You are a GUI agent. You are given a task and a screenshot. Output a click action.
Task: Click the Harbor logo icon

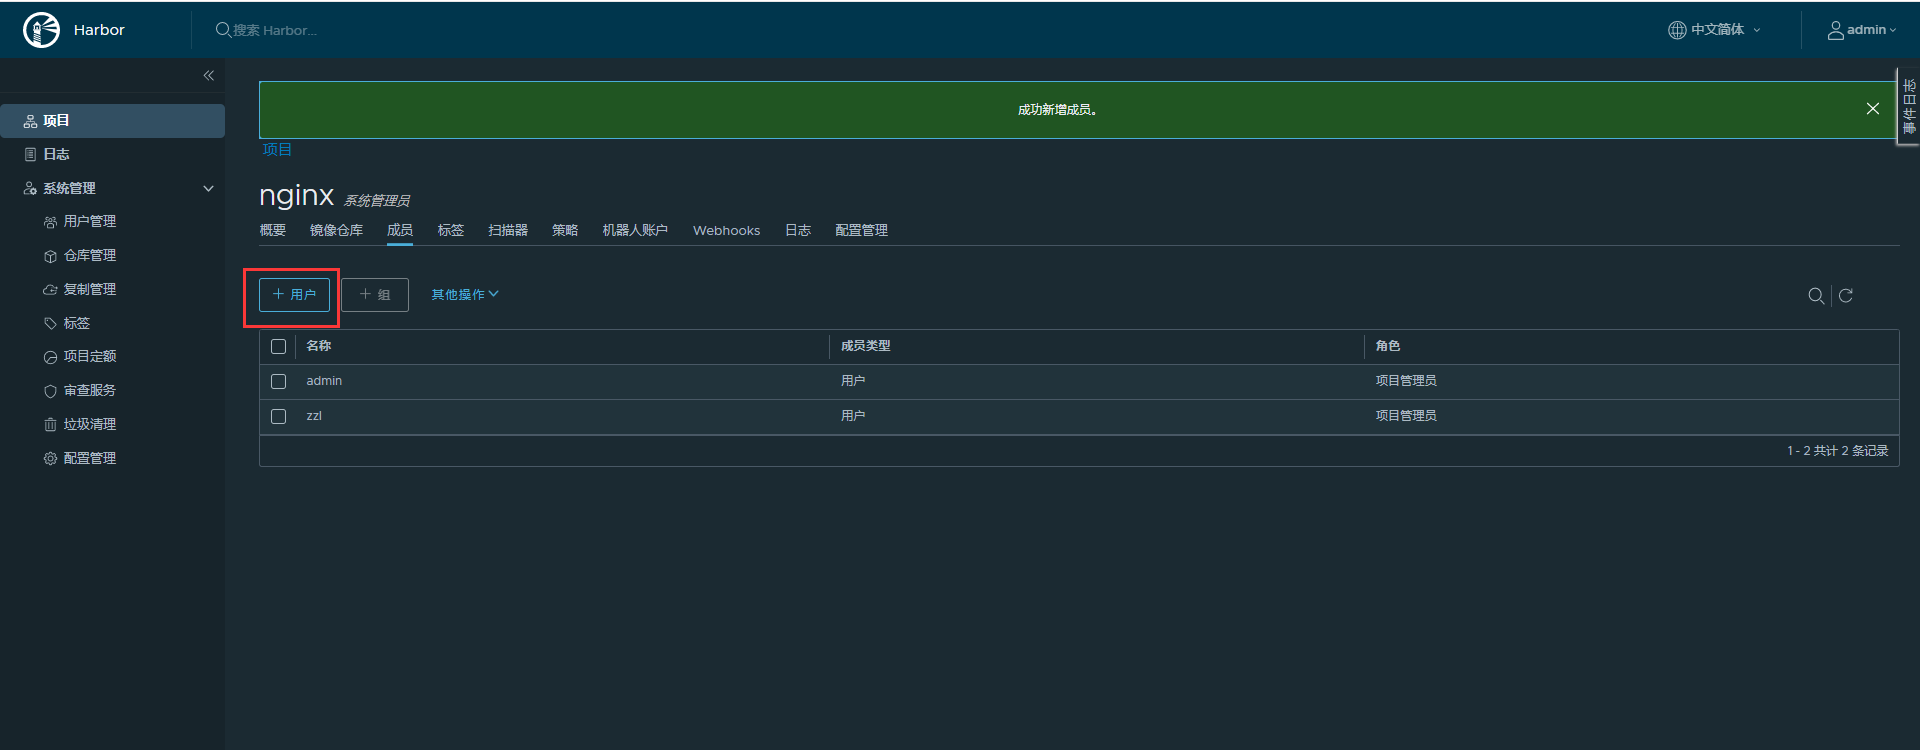41,30
